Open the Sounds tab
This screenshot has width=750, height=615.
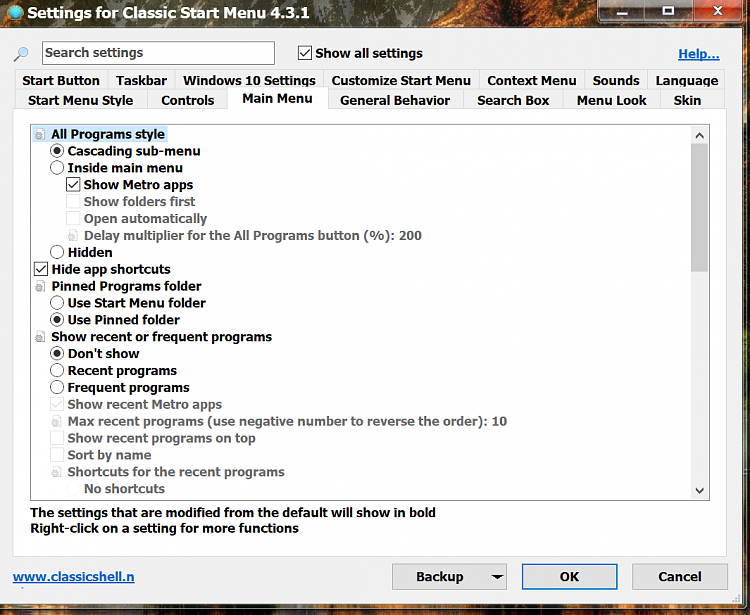click(616, 80)
